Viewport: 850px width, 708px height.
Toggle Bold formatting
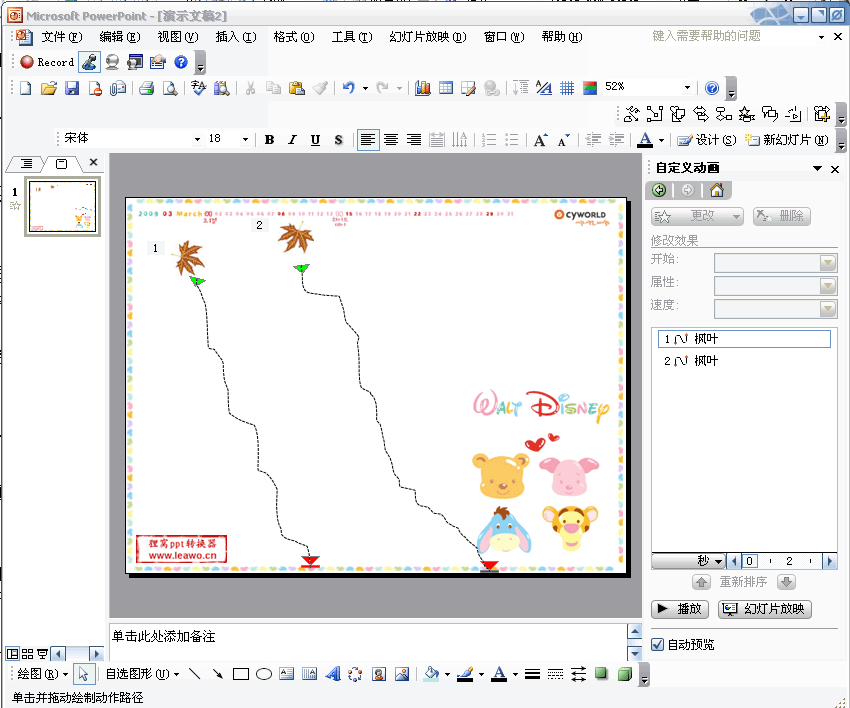(269, 140)
